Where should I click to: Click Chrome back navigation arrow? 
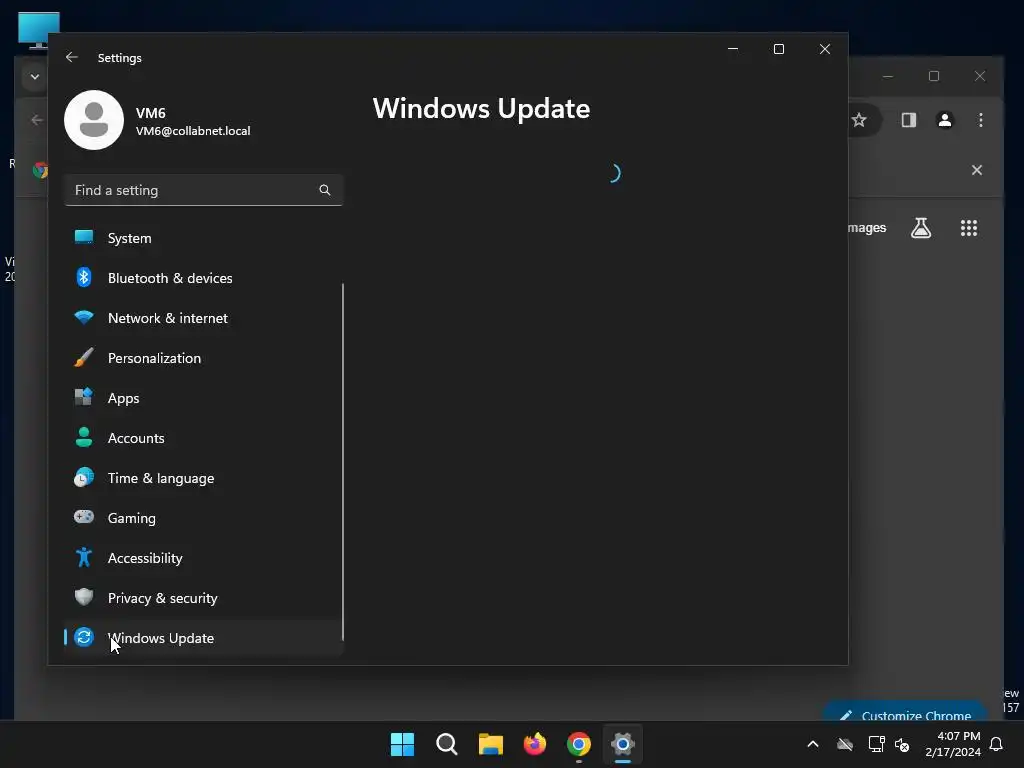37,120
